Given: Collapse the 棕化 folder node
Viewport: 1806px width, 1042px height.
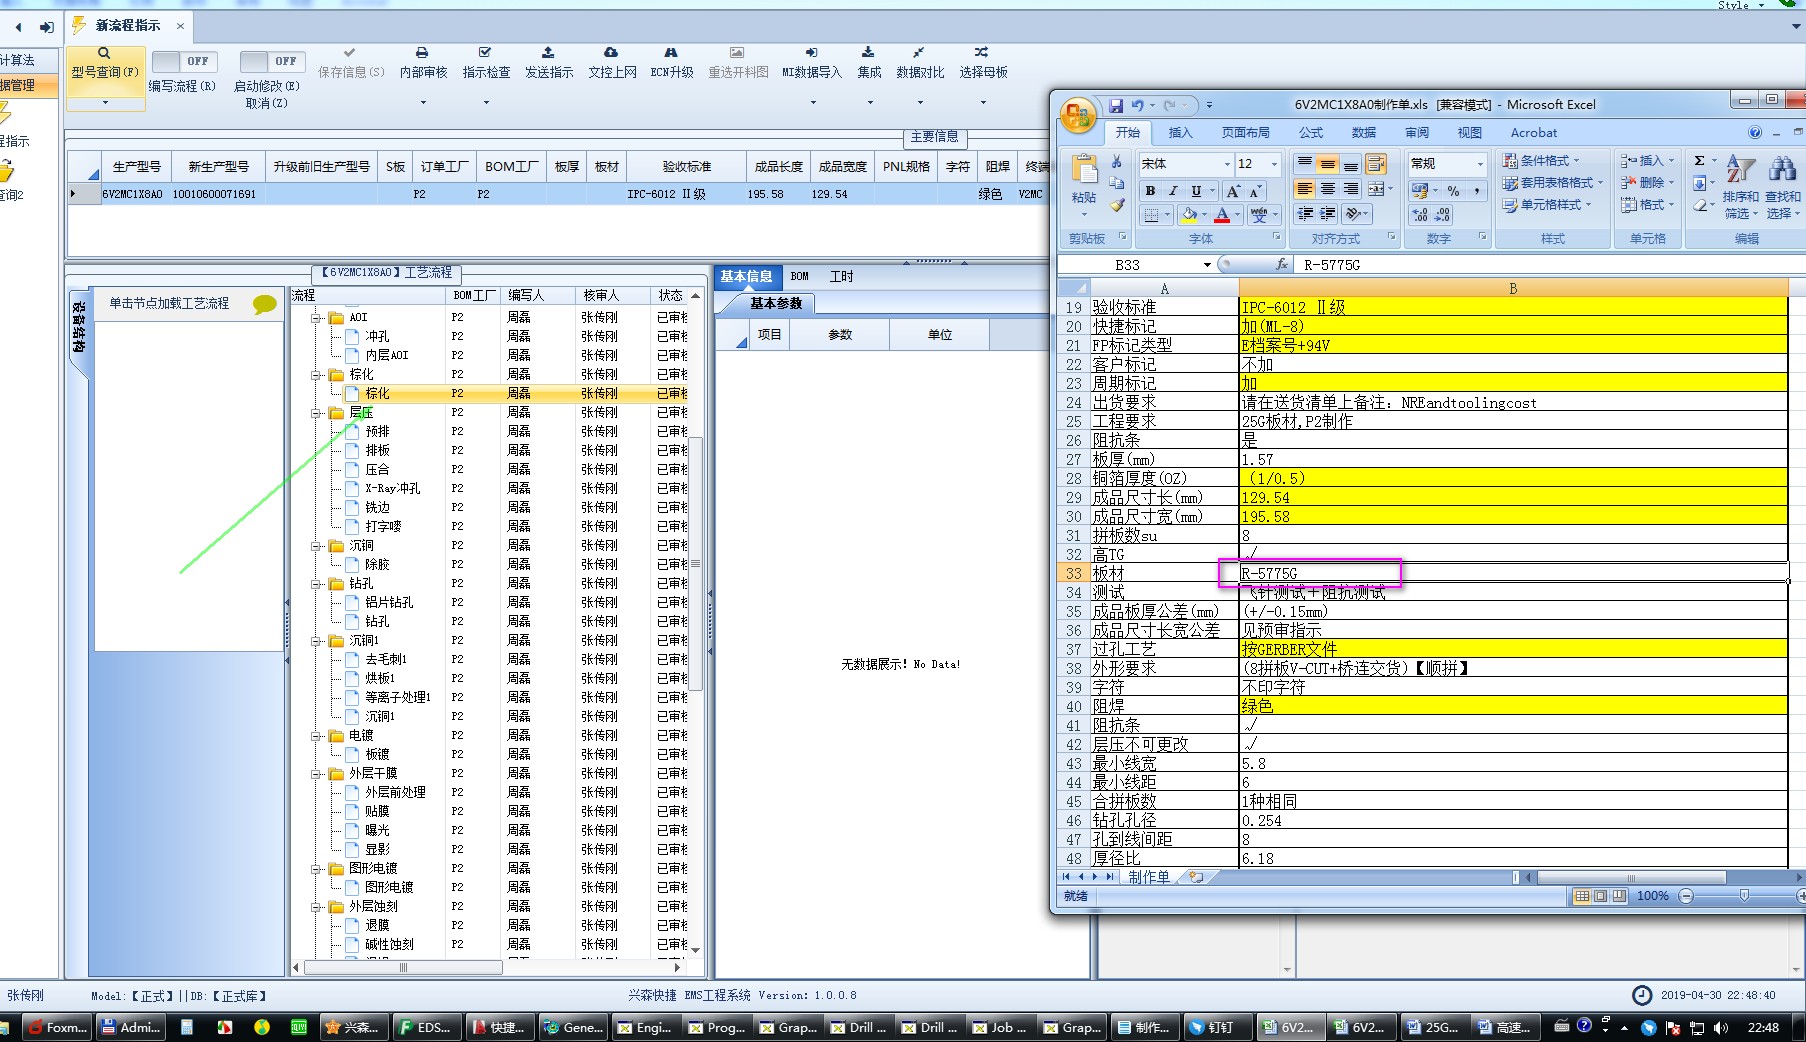Looking at the screenshot, I should pyautogui.click(x=316, y=375).
